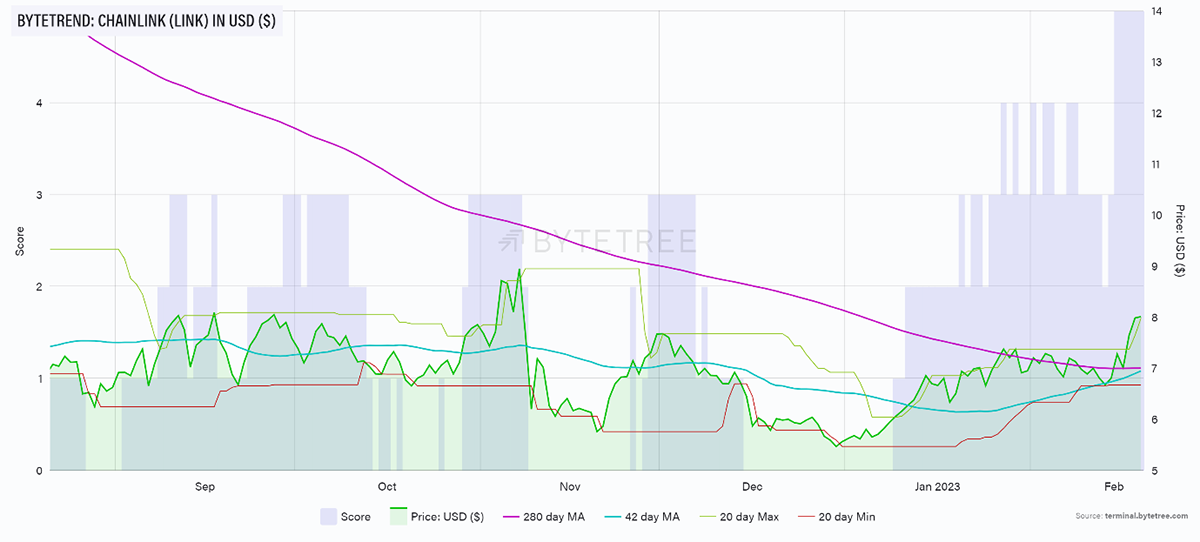Click the 10 tick on price axis
1200x542 pixels.
[x=1155, y=215]
